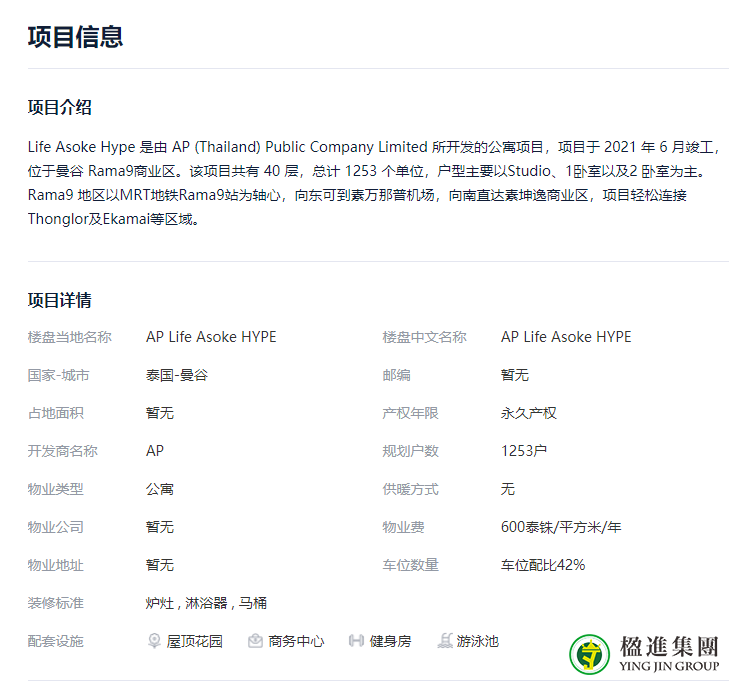Click the 1253户 planned households value
Screen dimensions: 729x685
[524, 451]
